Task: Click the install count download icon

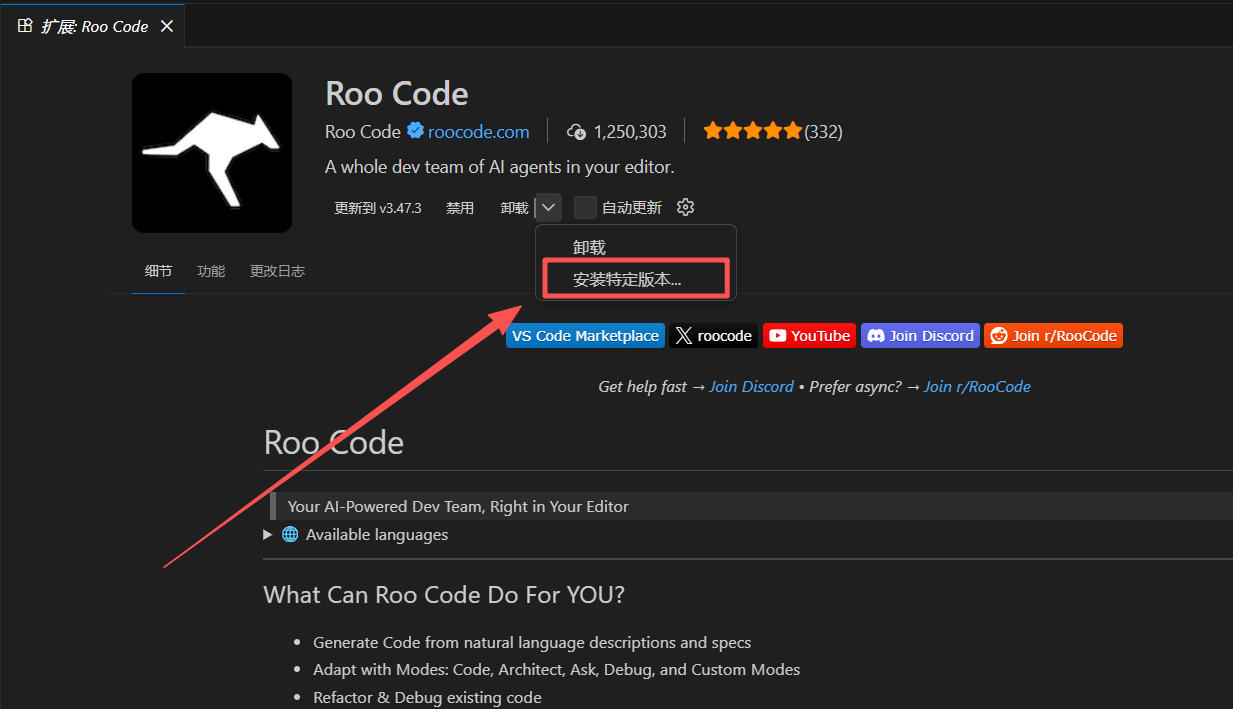Action: coord(576,132)
